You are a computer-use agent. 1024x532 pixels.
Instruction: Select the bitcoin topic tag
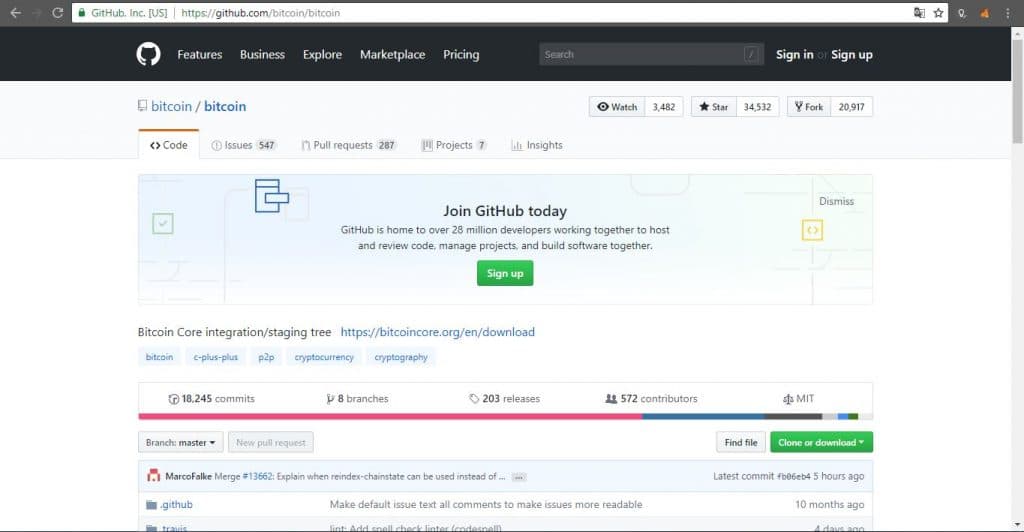coord(159,357)
